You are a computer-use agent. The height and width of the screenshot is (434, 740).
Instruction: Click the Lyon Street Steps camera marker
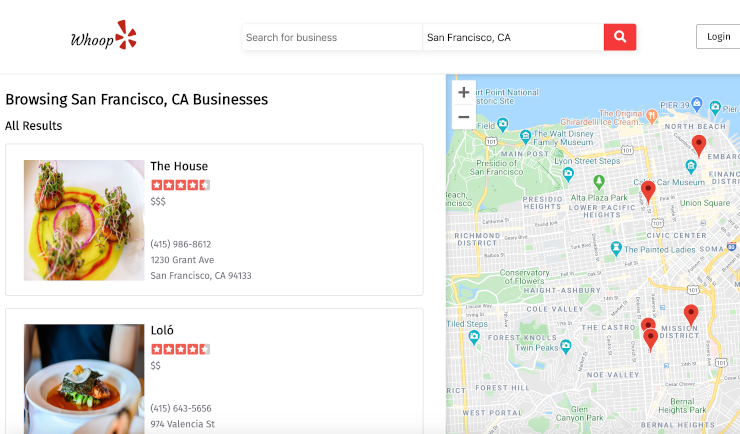pyautogui.click(x=568, y=174)
